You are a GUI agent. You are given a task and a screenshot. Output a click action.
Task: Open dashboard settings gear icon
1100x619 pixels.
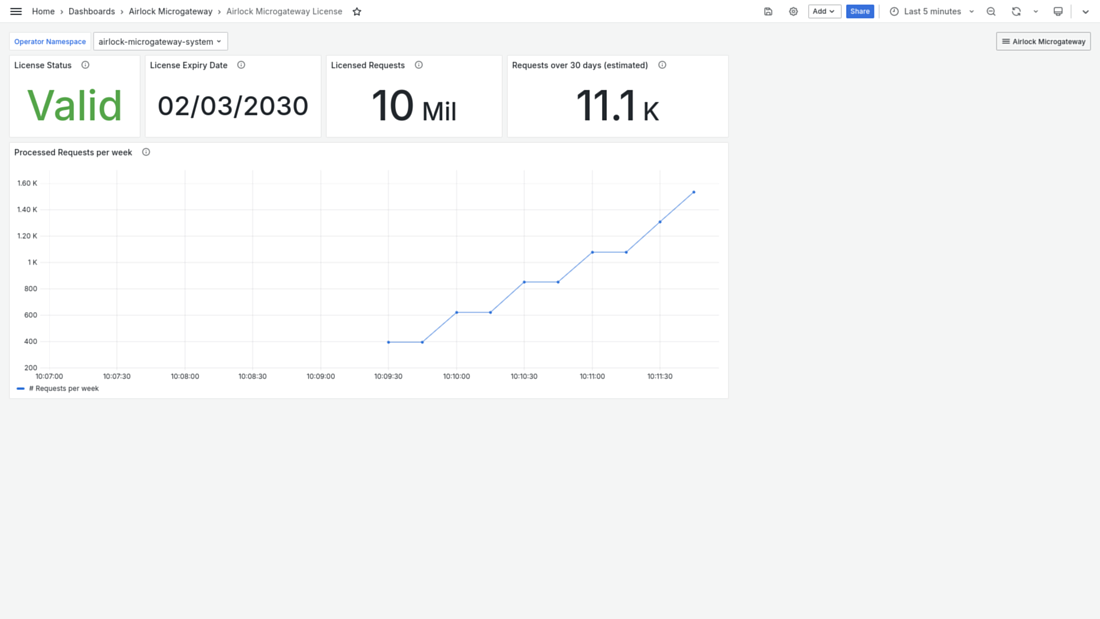click(793, 11)
